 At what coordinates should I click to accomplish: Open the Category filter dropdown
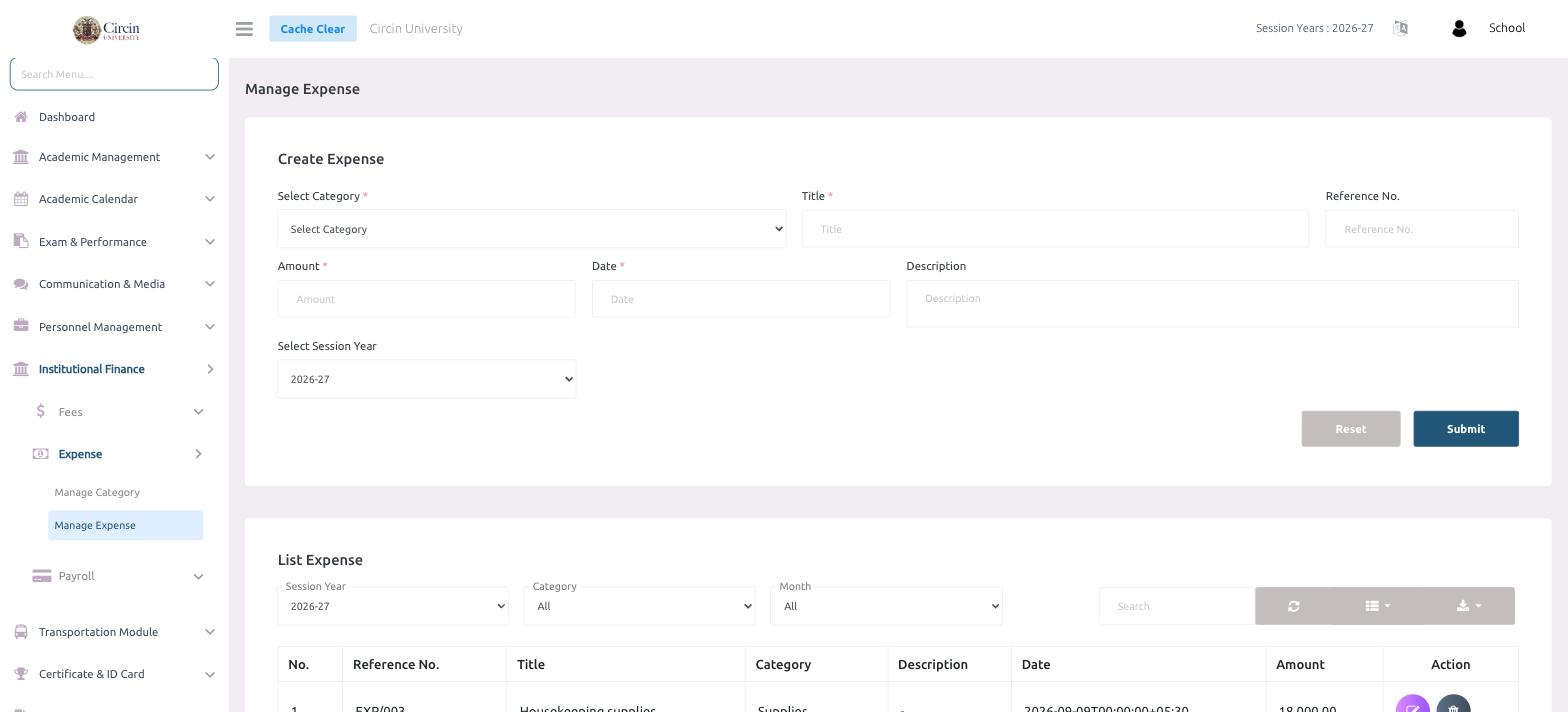pyautogui.click(x=639, y=606)
